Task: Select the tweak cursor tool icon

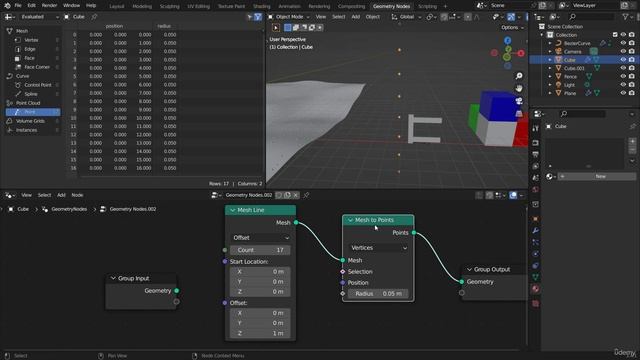Action: [276, 27]
